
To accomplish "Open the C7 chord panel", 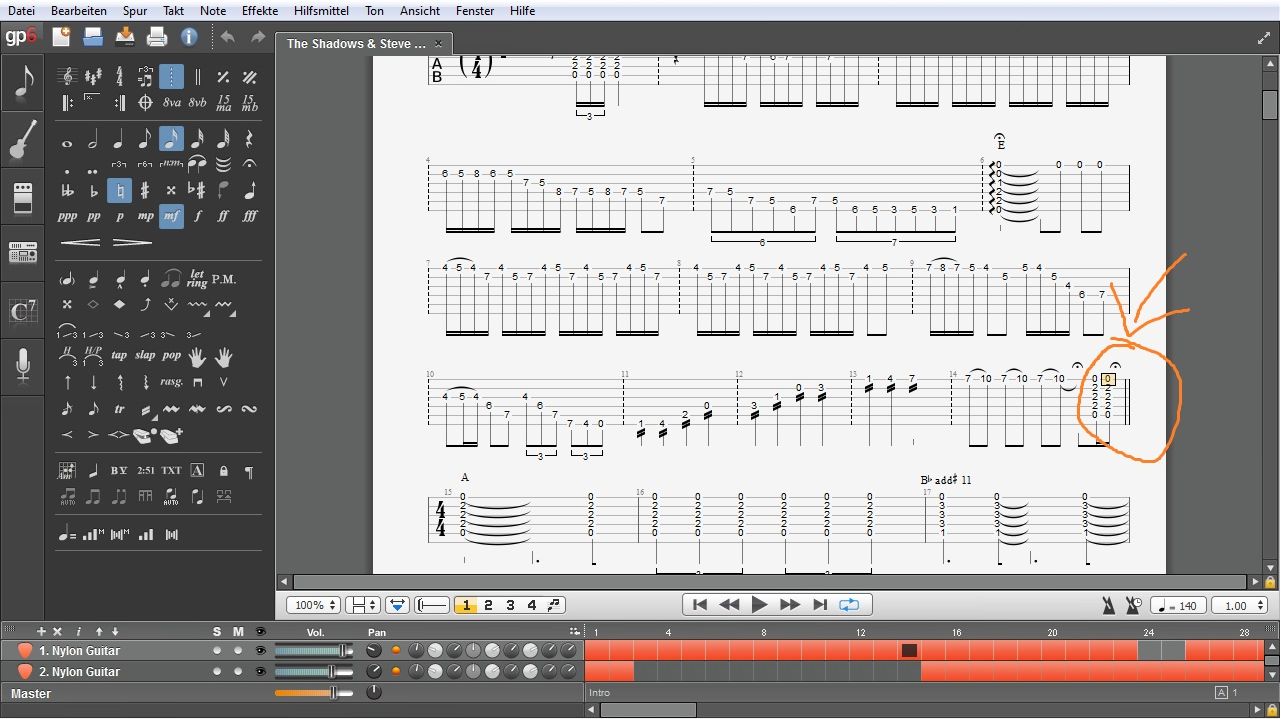I will [x=22, y=310].
